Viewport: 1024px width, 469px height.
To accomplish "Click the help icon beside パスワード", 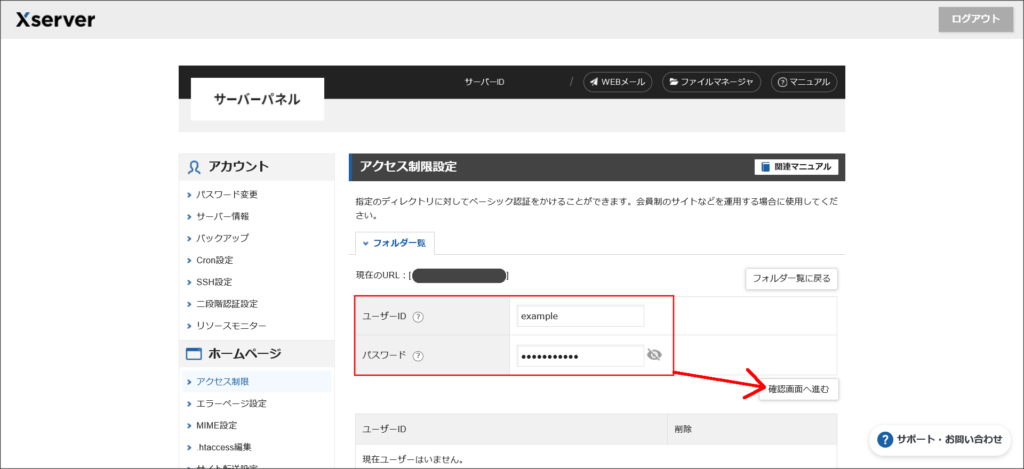I will 419,356.
